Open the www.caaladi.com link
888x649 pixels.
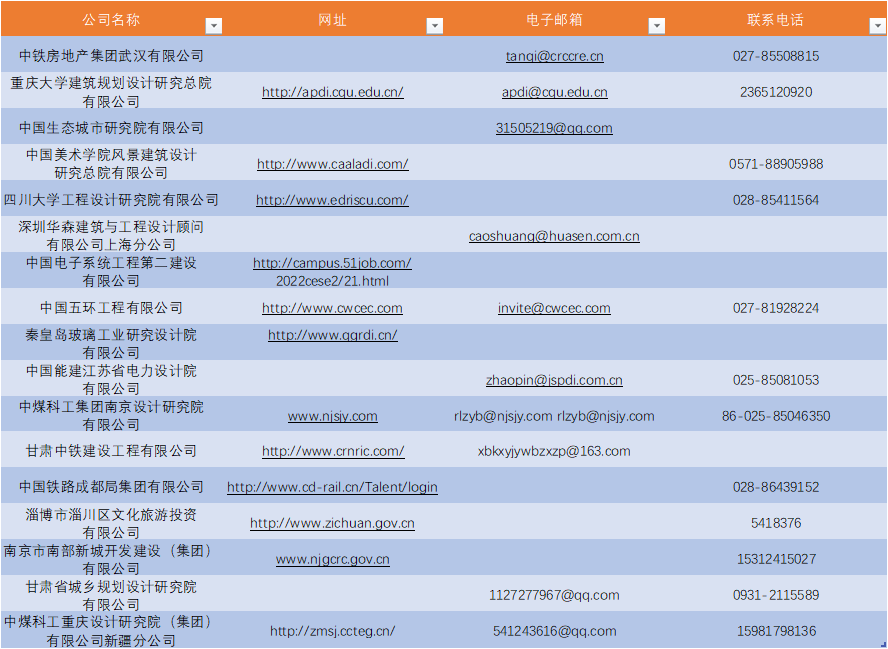click(332, 164)
